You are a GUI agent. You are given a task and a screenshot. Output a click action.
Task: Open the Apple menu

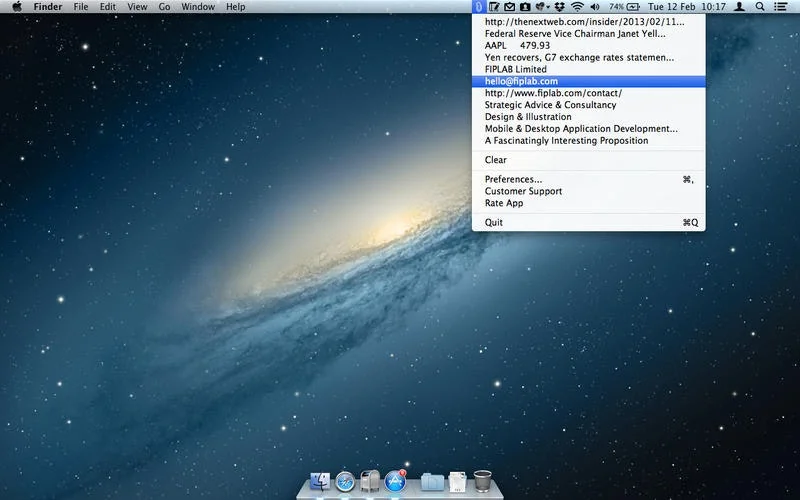(x=17, y=7)
